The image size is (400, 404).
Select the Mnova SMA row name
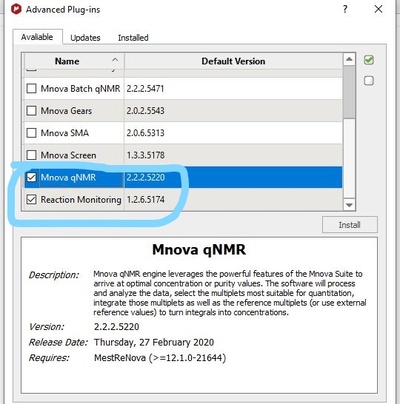[x=65, y=133]
